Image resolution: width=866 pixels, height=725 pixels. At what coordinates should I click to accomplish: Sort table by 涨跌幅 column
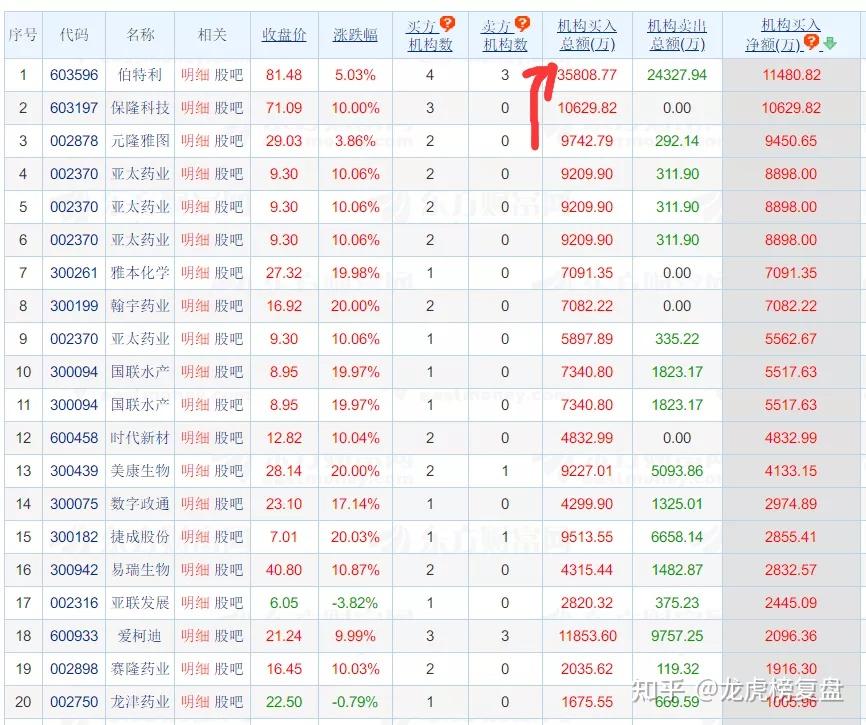356,35
